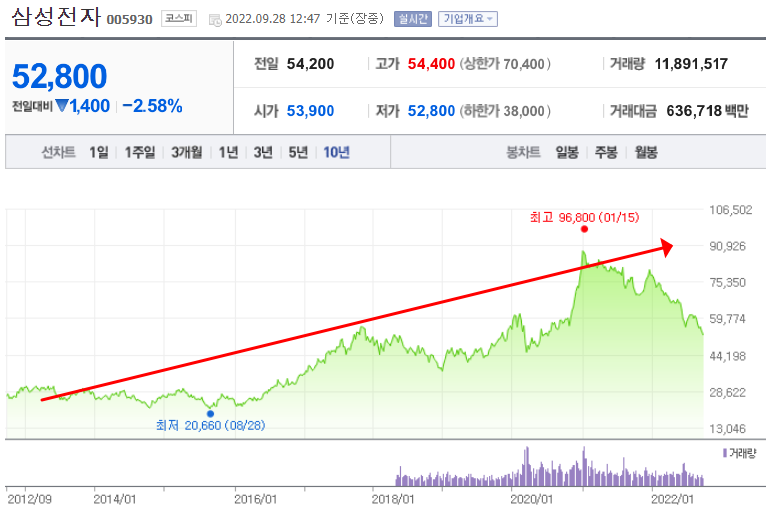Click the 상한가 70,400 text
Screen dimensions: 766x516
tap(505, 64)
